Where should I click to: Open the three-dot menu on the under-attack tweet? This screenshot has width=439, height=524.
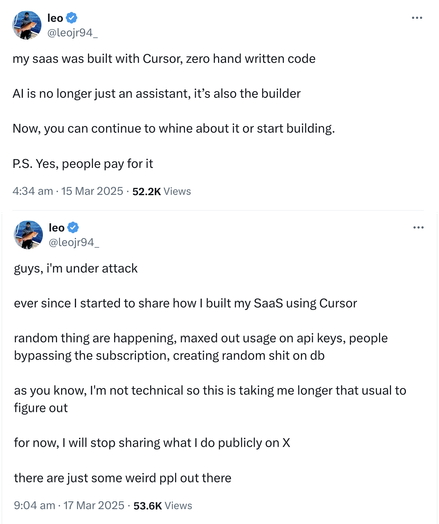pos(418,228)
